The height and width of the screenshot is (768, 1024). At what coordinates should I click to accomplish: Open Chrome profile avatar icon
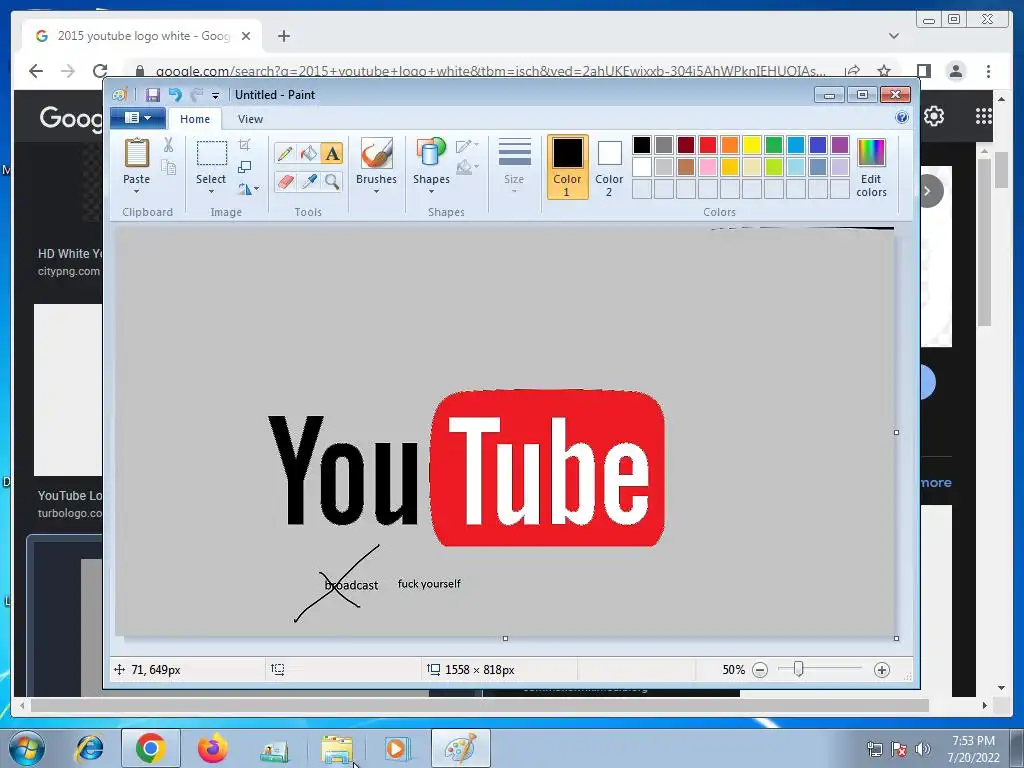(x=956, y=71)
